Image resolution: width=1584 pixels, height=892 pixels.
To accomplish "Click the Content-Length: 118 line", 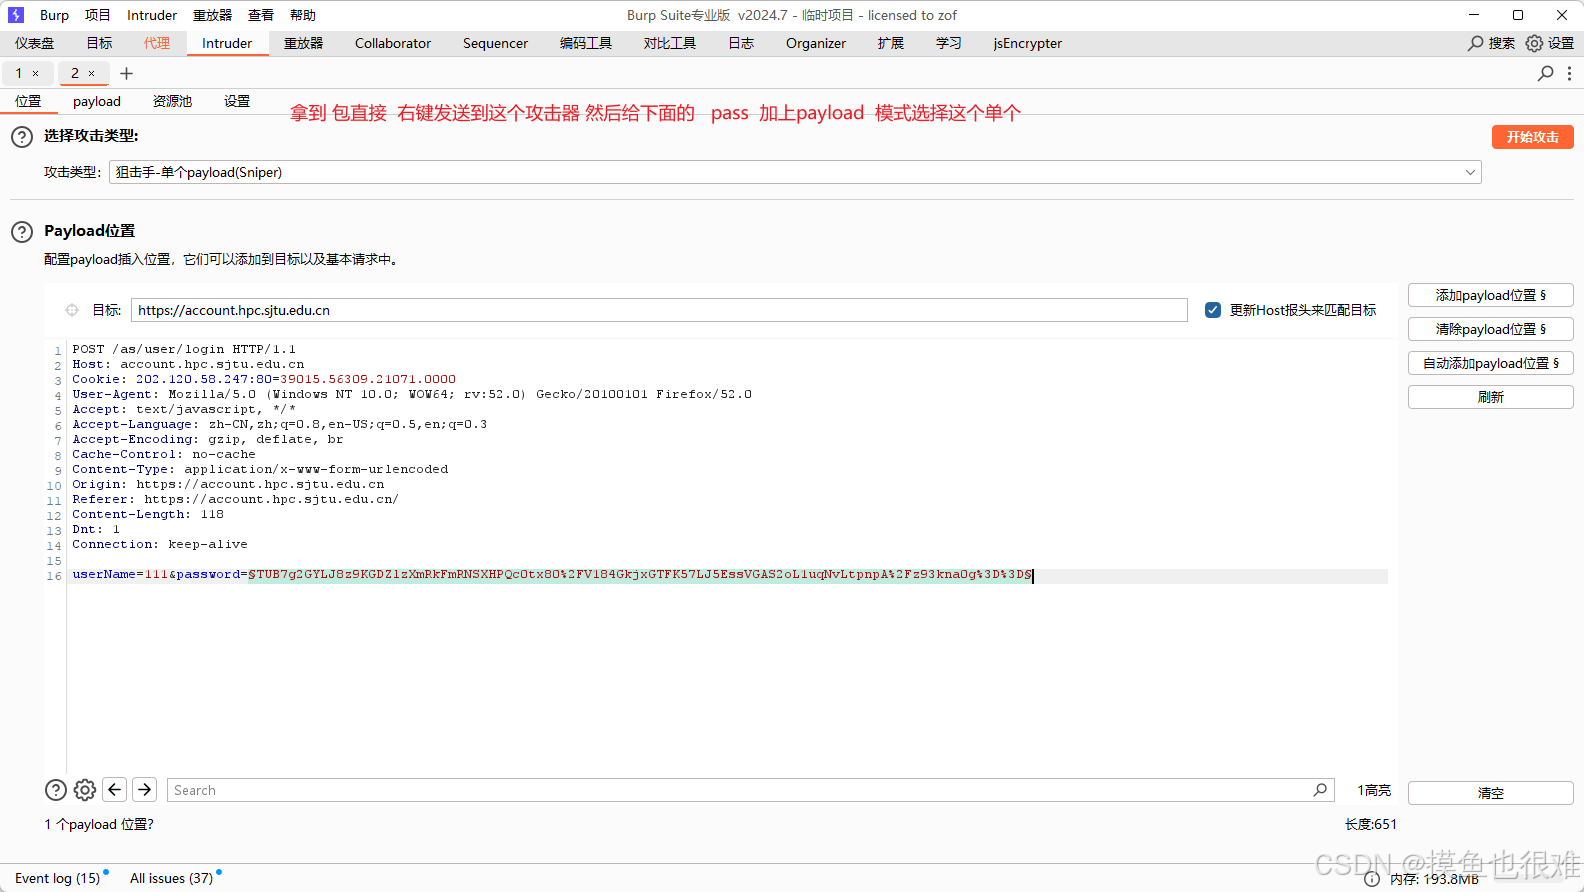I will (148, 514).
